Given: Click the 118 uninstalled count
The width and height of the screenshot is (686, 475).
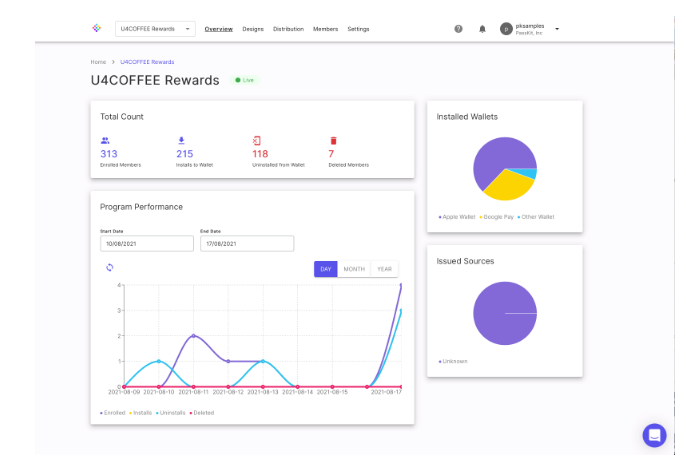Looking at the screenshot, I should point(260,154).
